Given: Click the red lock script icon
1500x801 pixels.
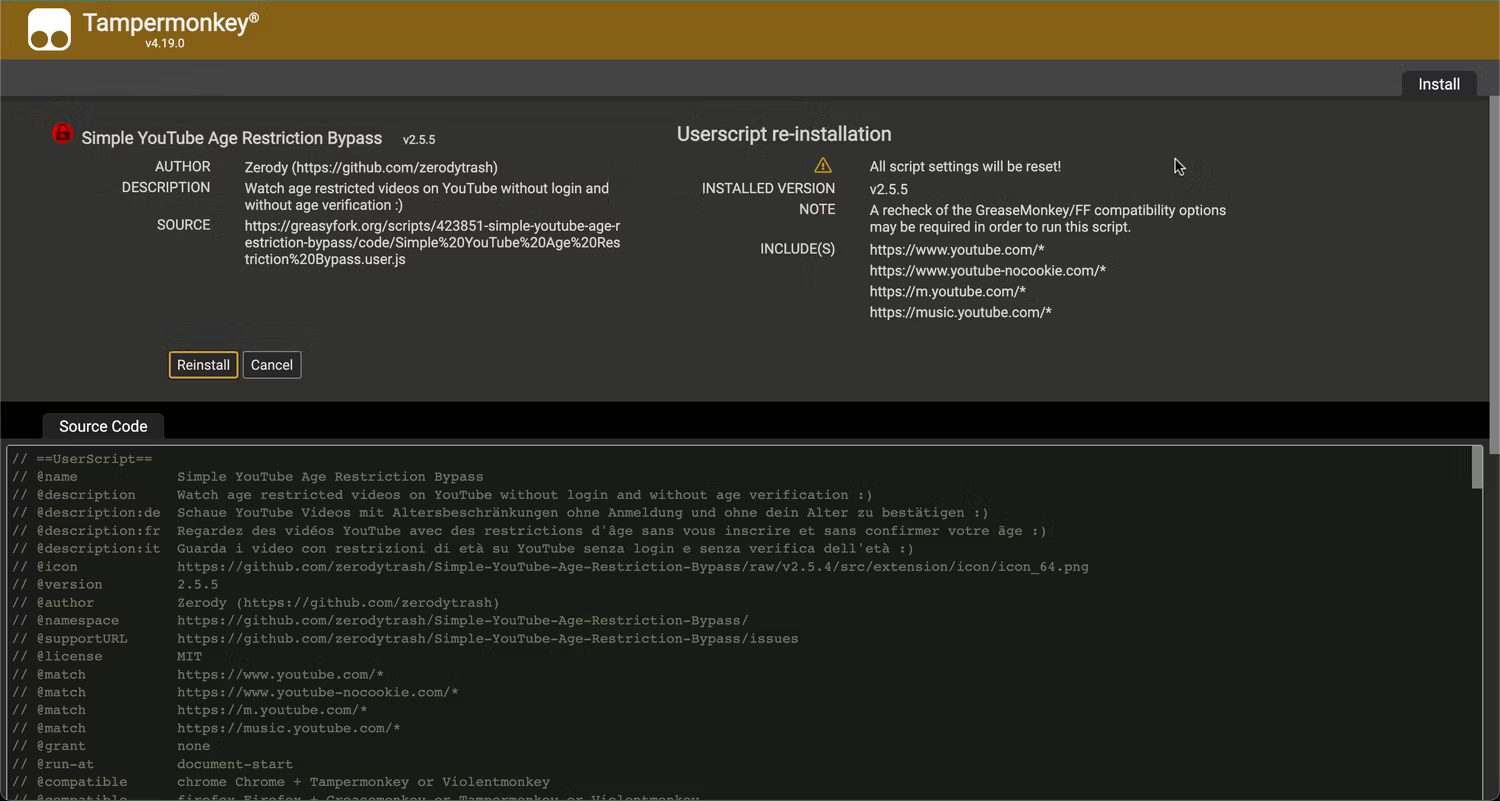Looking at the screenshot, I should 62,133.
